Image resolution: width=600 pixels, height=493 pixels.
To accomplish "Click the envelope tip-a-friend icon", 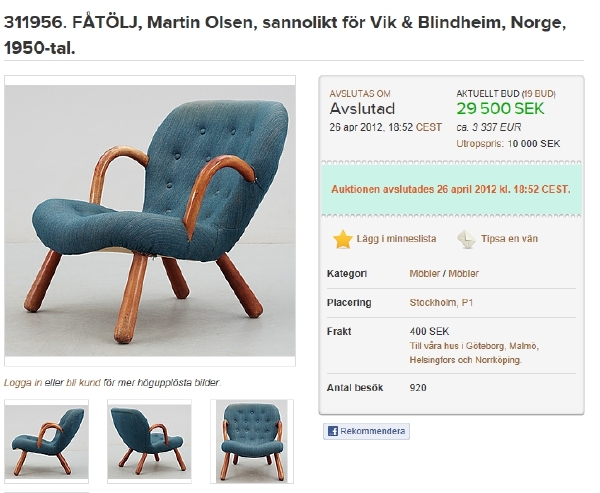I will (467, 239).
